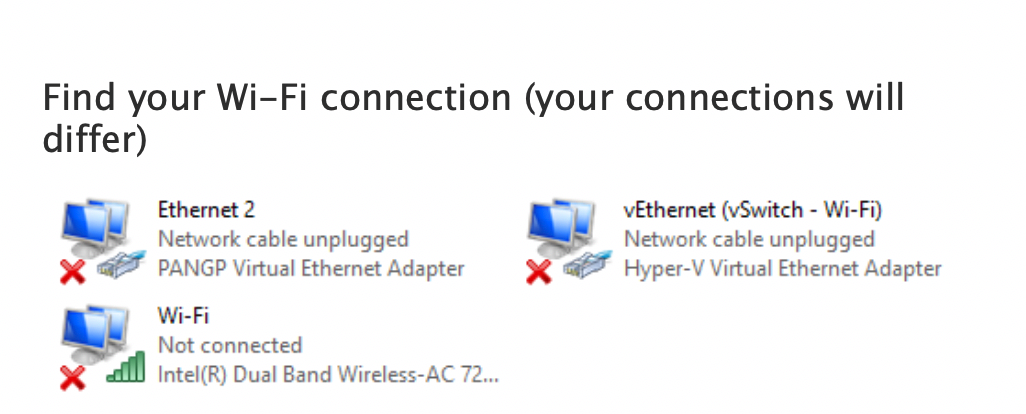This screenshot has height=414, width=1026.
Task: Click the red X on Ethernet 2
Action: pos(73,271)
